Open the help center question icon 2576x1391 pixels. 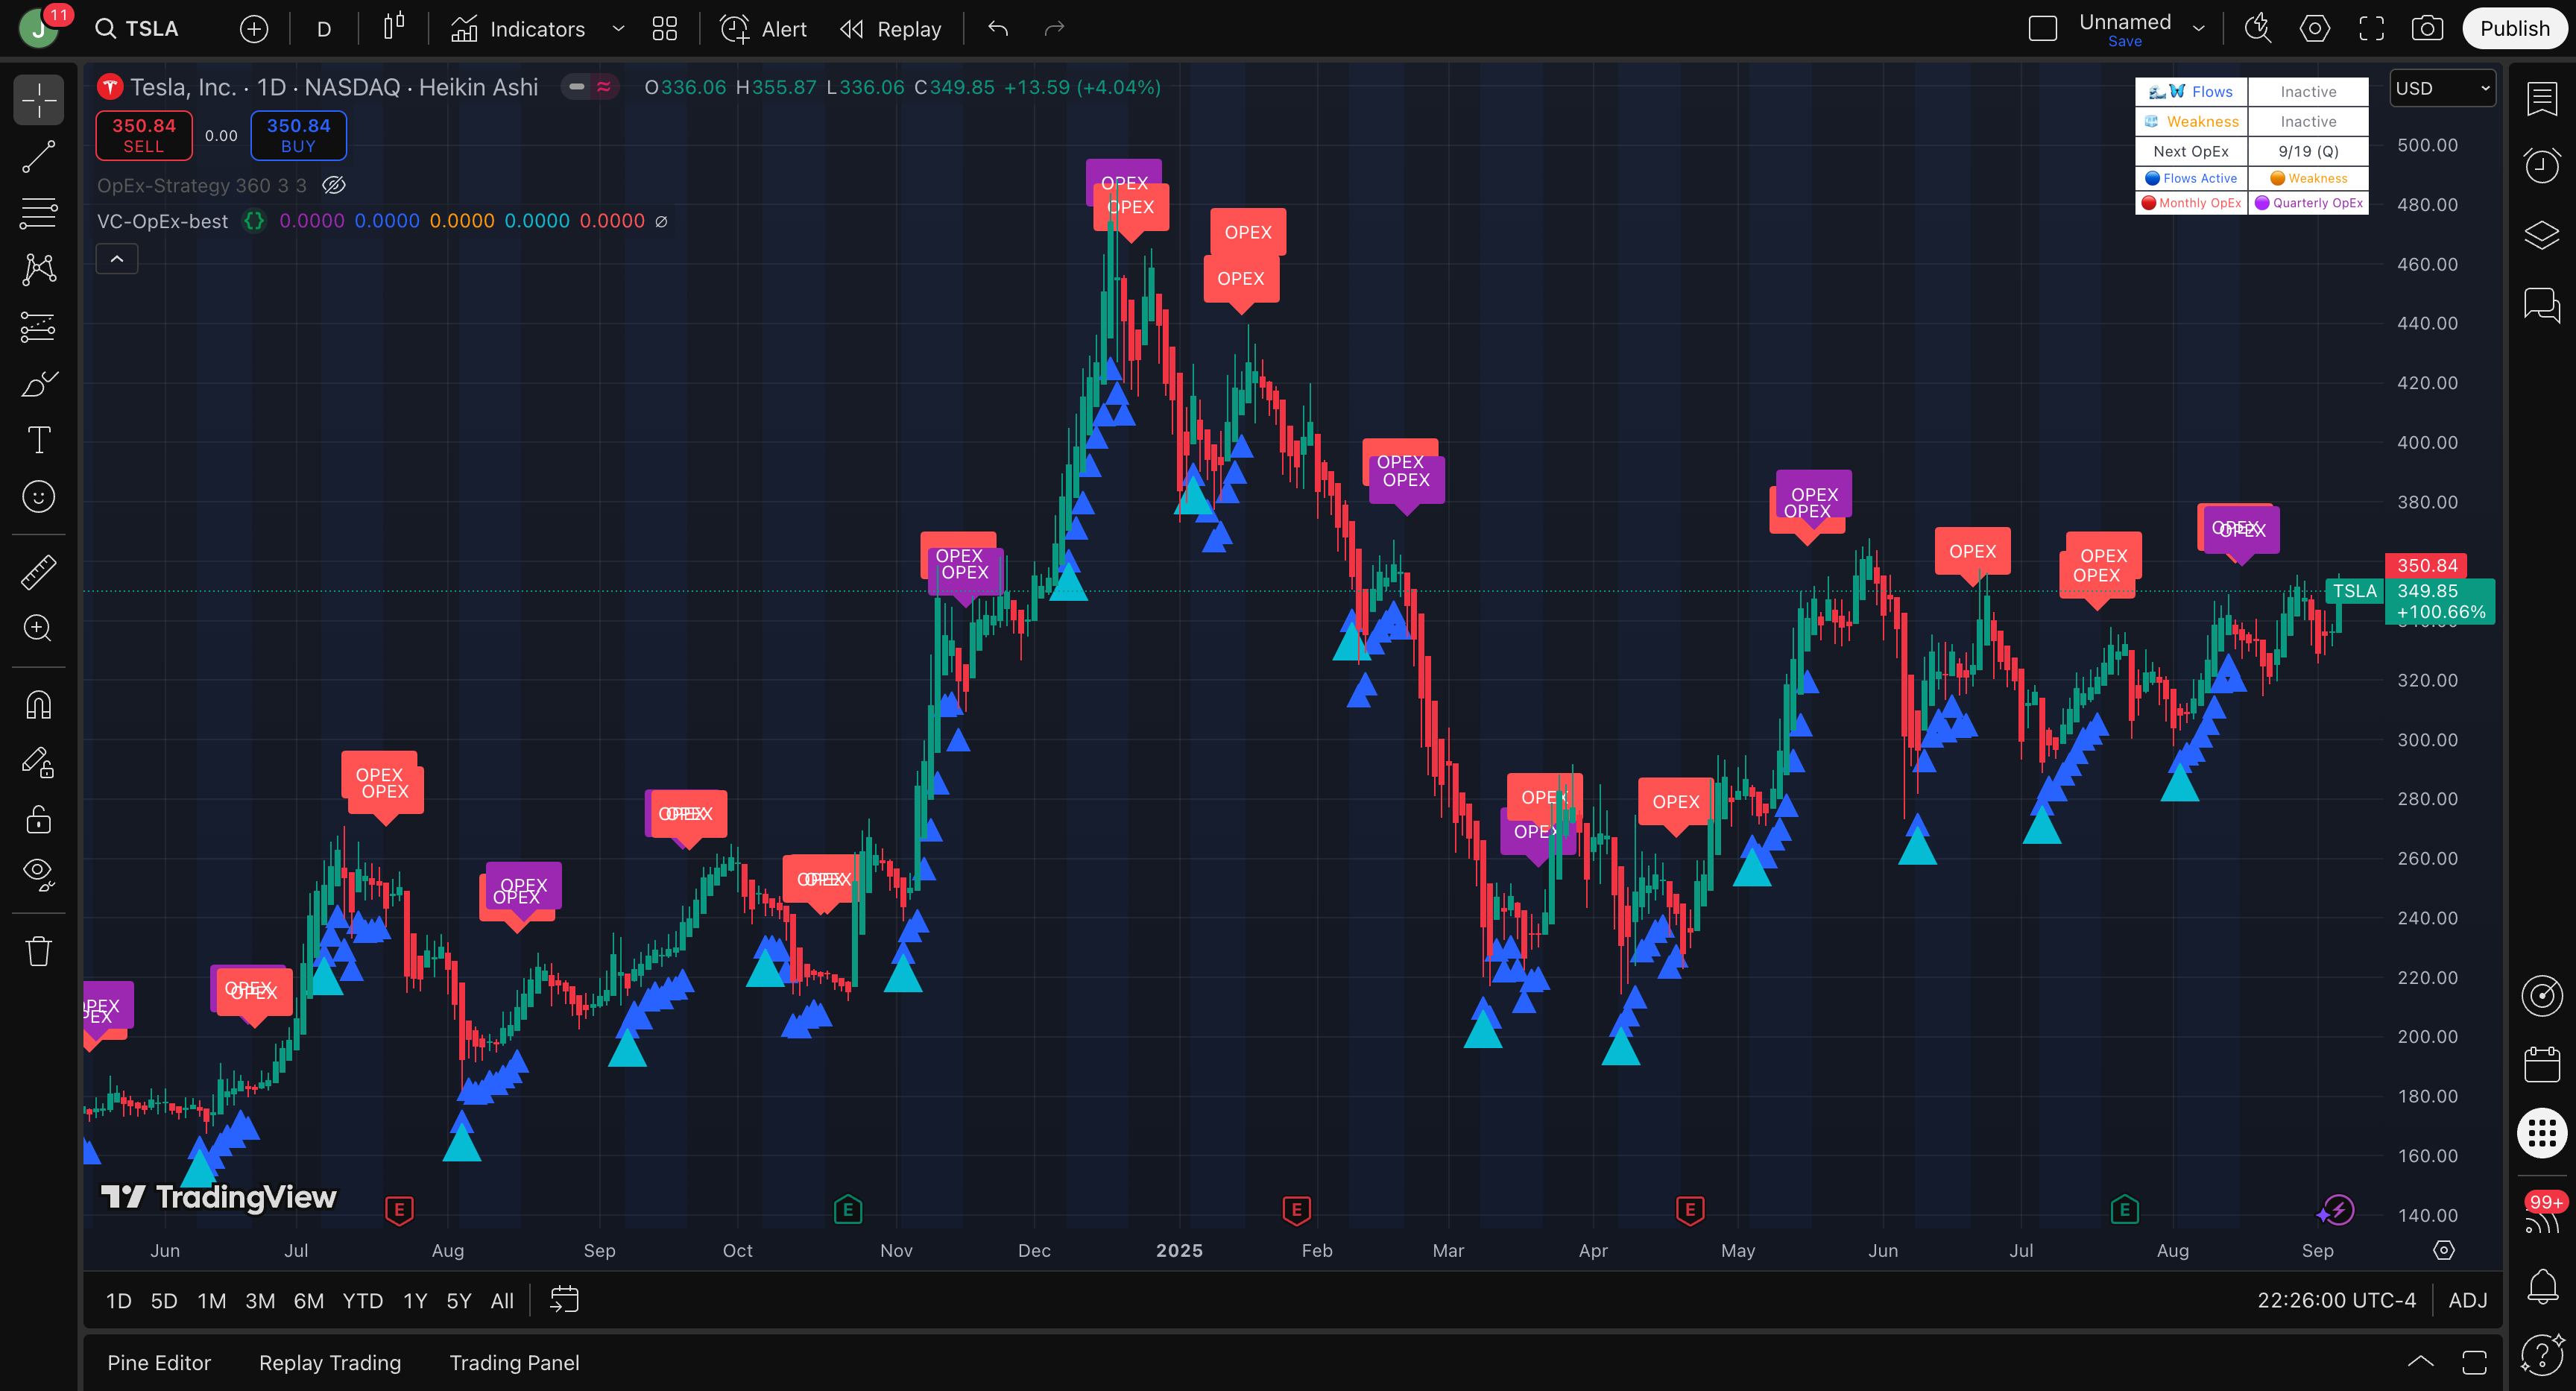[2542, 1355]
